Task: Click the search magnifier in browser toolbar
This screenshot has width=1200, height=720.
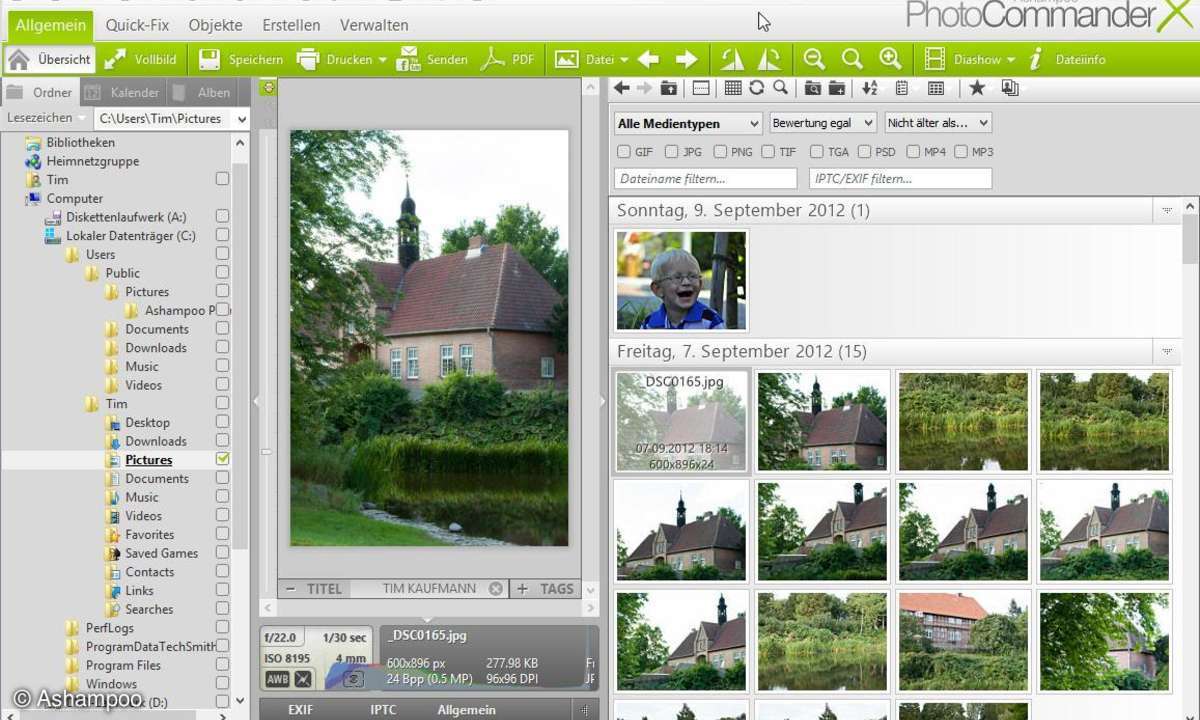Action: tap(780, 88)
